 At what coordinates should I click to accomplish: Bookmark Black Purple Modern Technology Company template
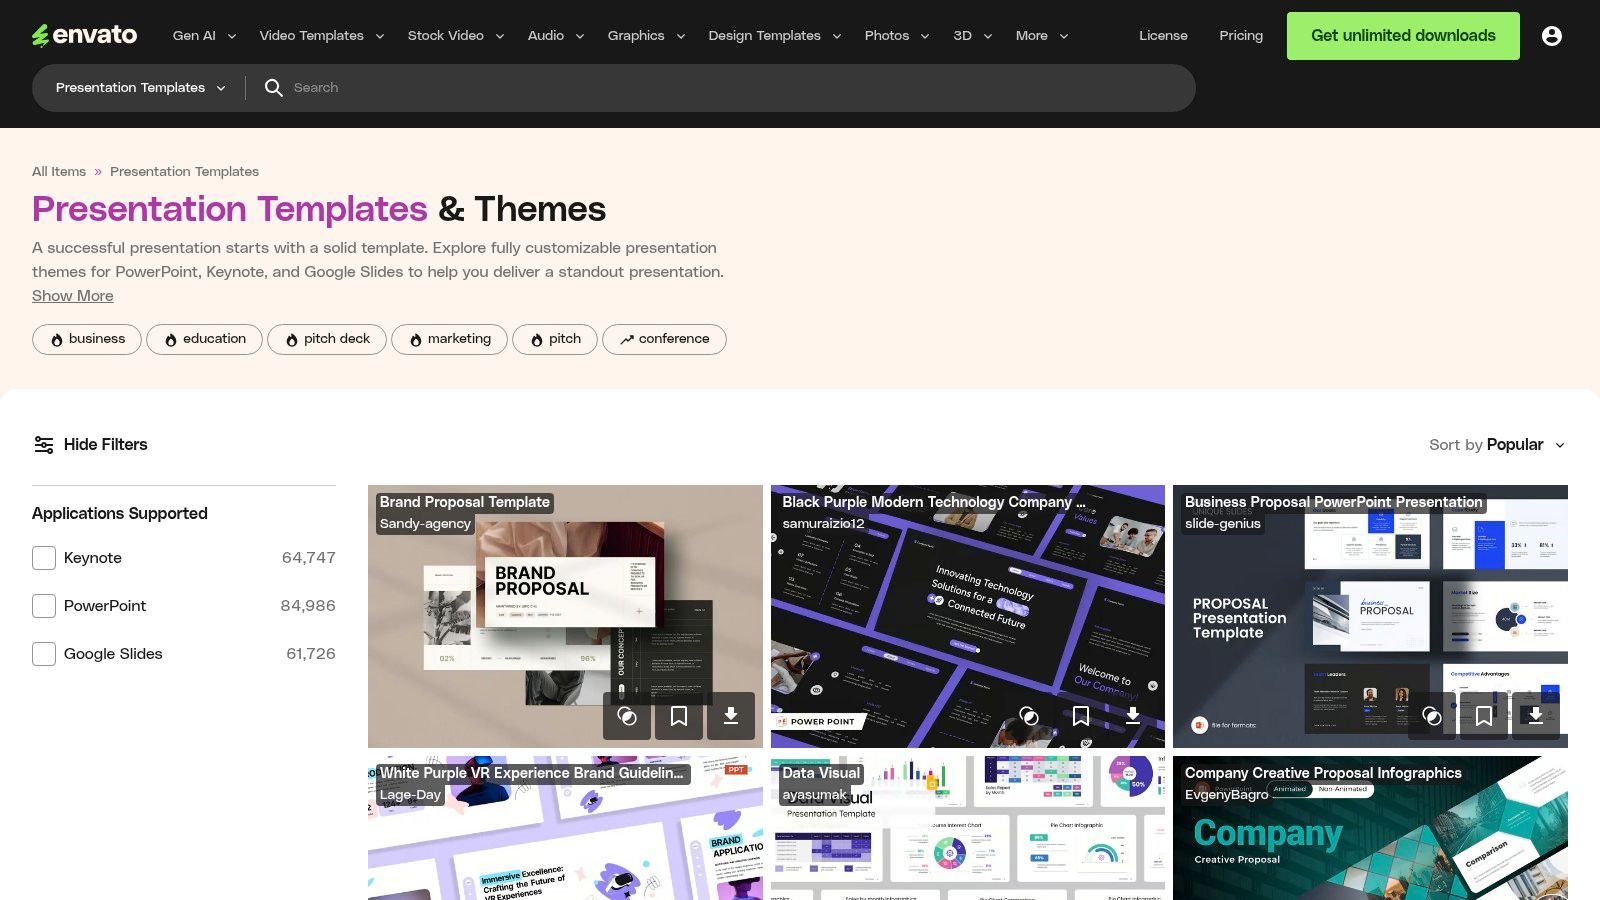point(1081,716)
